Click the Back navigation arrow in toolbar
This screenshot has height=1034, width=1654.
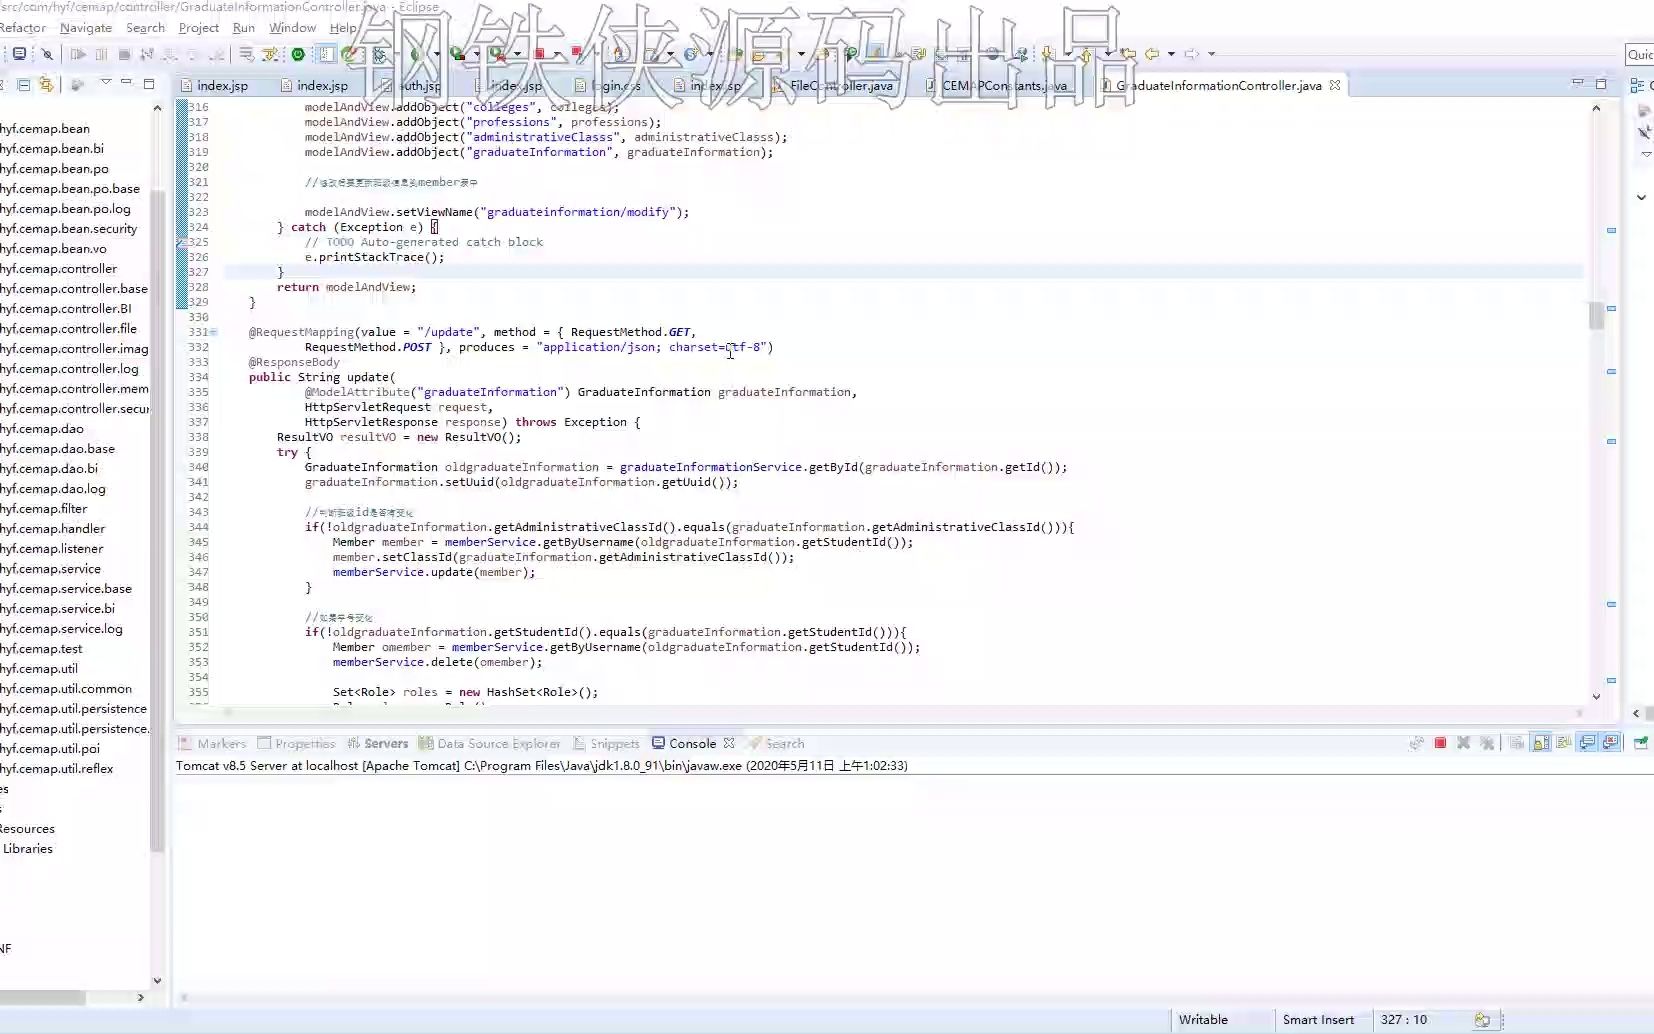pos(1152,54)
